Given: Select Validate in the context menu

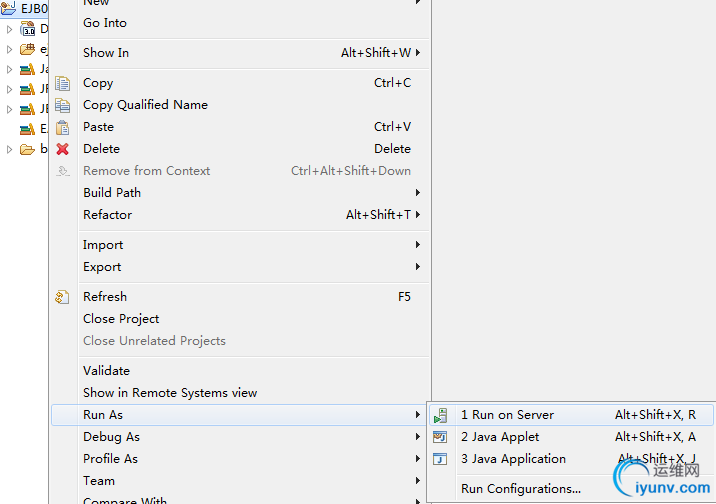Looking at the screenshot, I should click(106, 371).
